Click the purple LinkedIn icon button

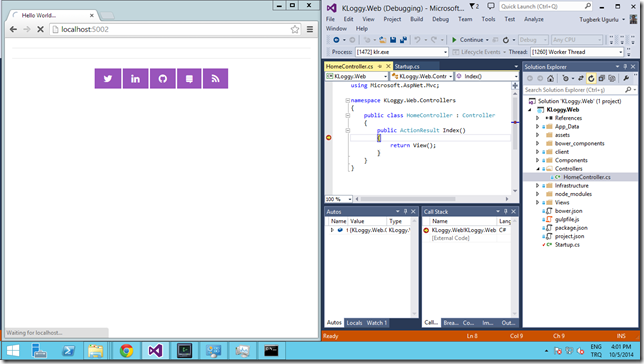[x=136, y=78]
